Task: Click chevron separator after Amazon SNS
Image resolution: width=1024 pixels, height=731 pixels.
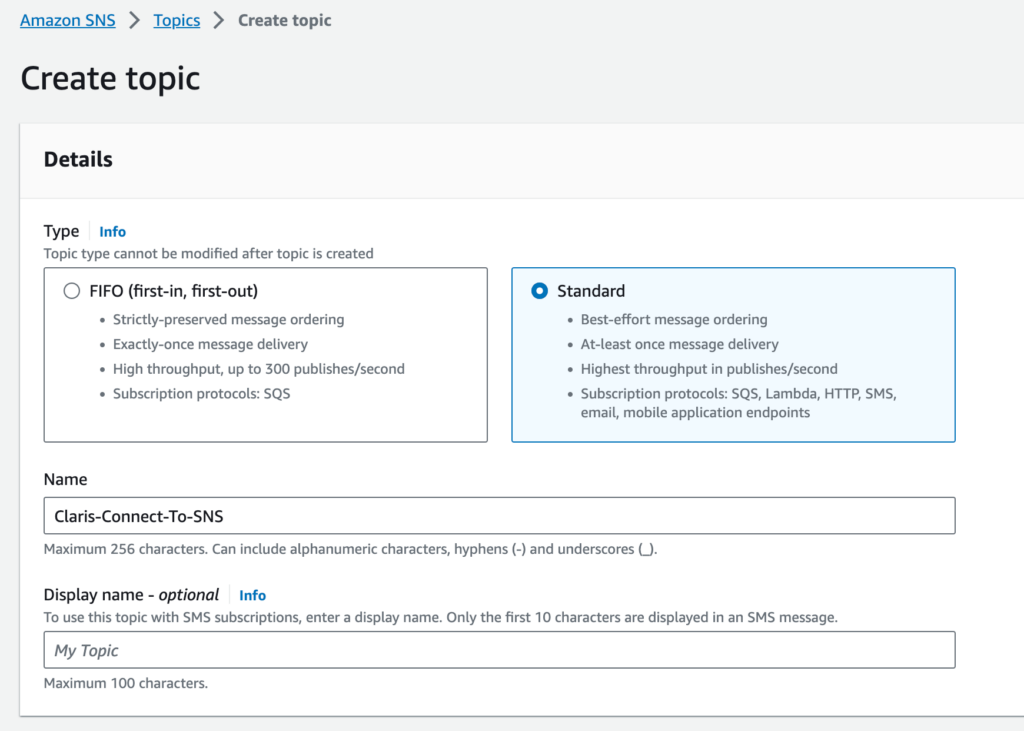Action: 134,20
